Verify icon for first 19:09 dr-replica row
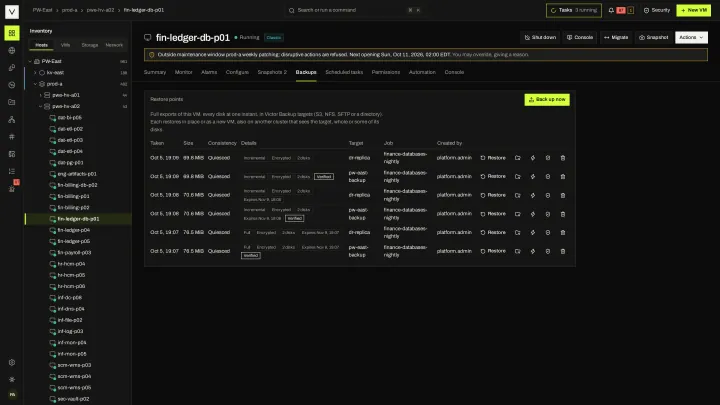The width and height of the screenshot is (720, 405). coord(548,158)
